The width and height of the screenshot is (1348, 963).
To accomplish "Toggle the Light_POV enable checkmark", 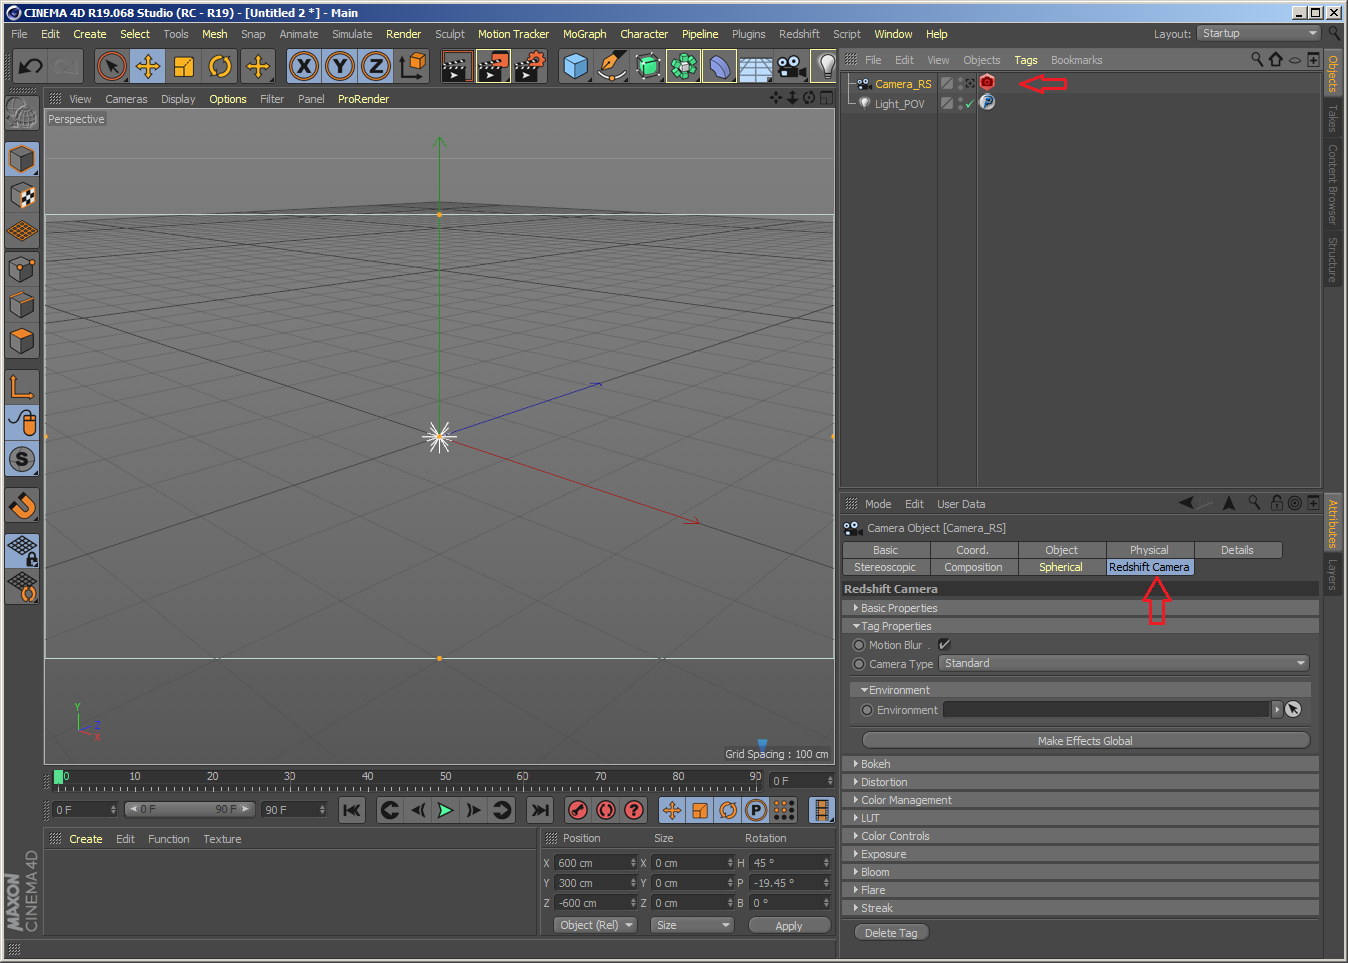I will click(969, 104).
